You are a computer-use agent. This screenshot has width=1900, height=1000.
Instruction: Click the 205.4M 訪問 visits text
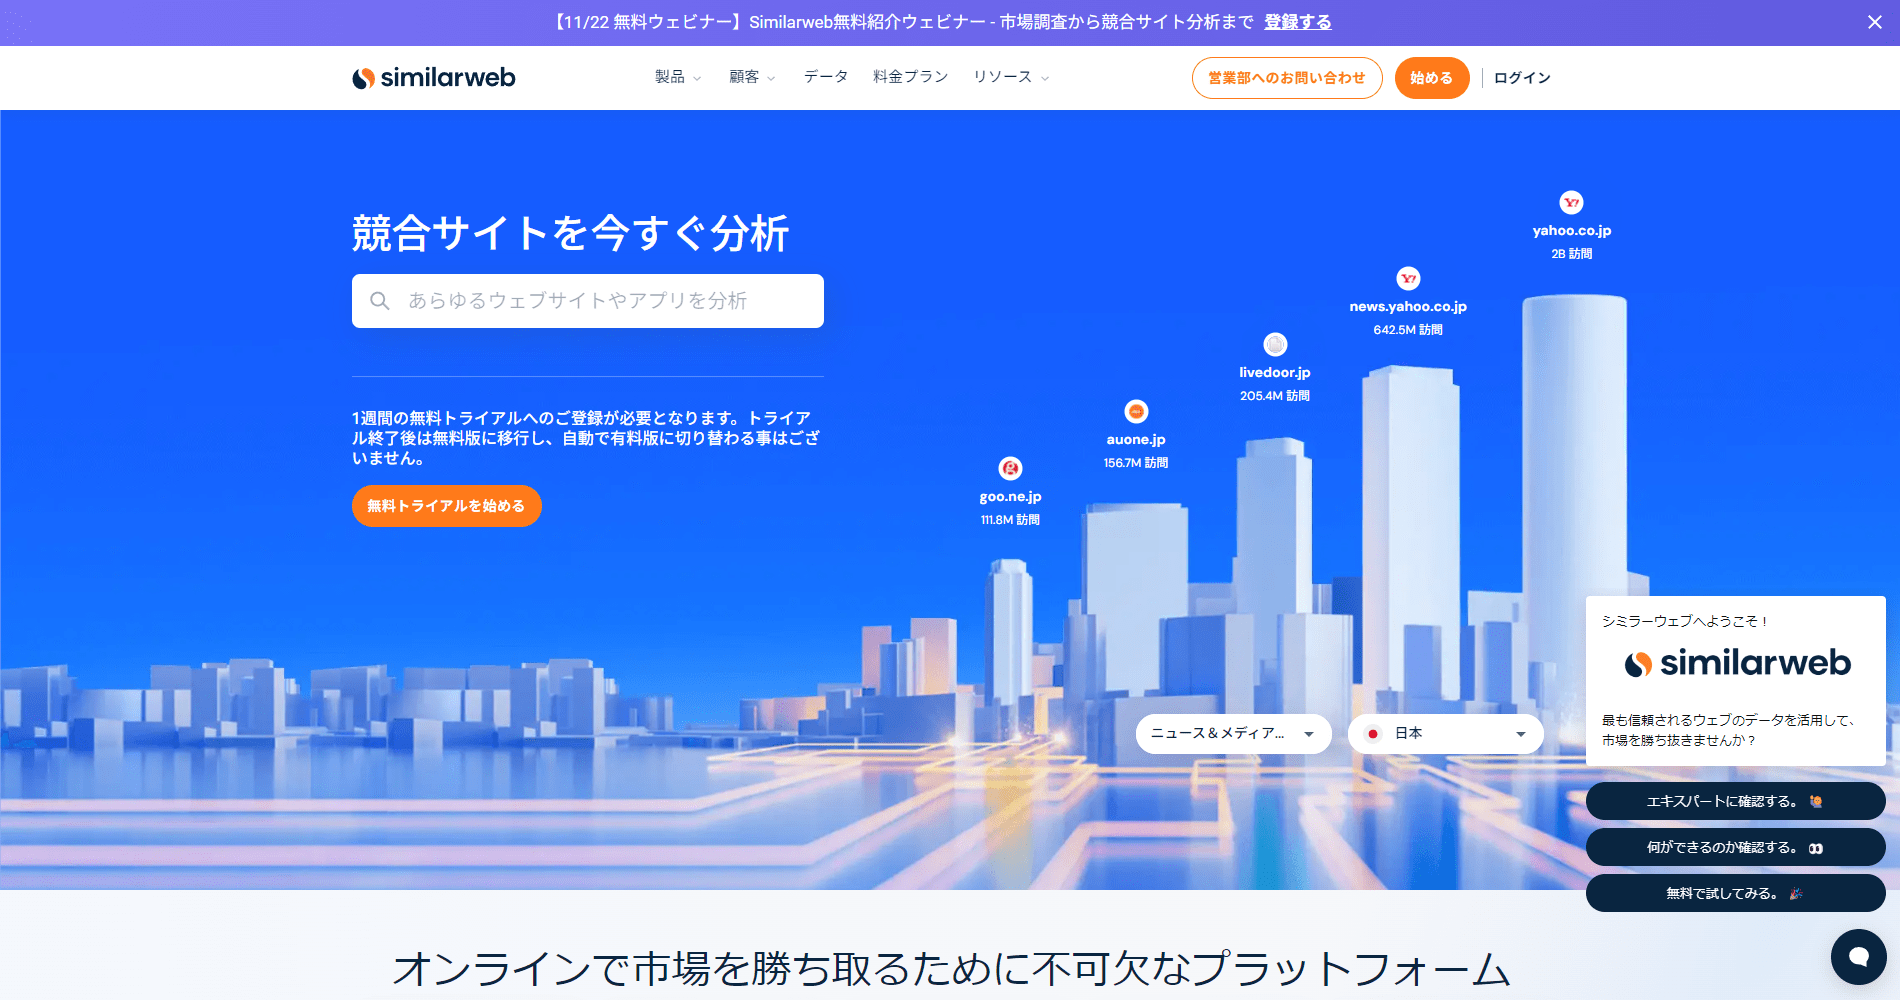tap(1275, 396)
